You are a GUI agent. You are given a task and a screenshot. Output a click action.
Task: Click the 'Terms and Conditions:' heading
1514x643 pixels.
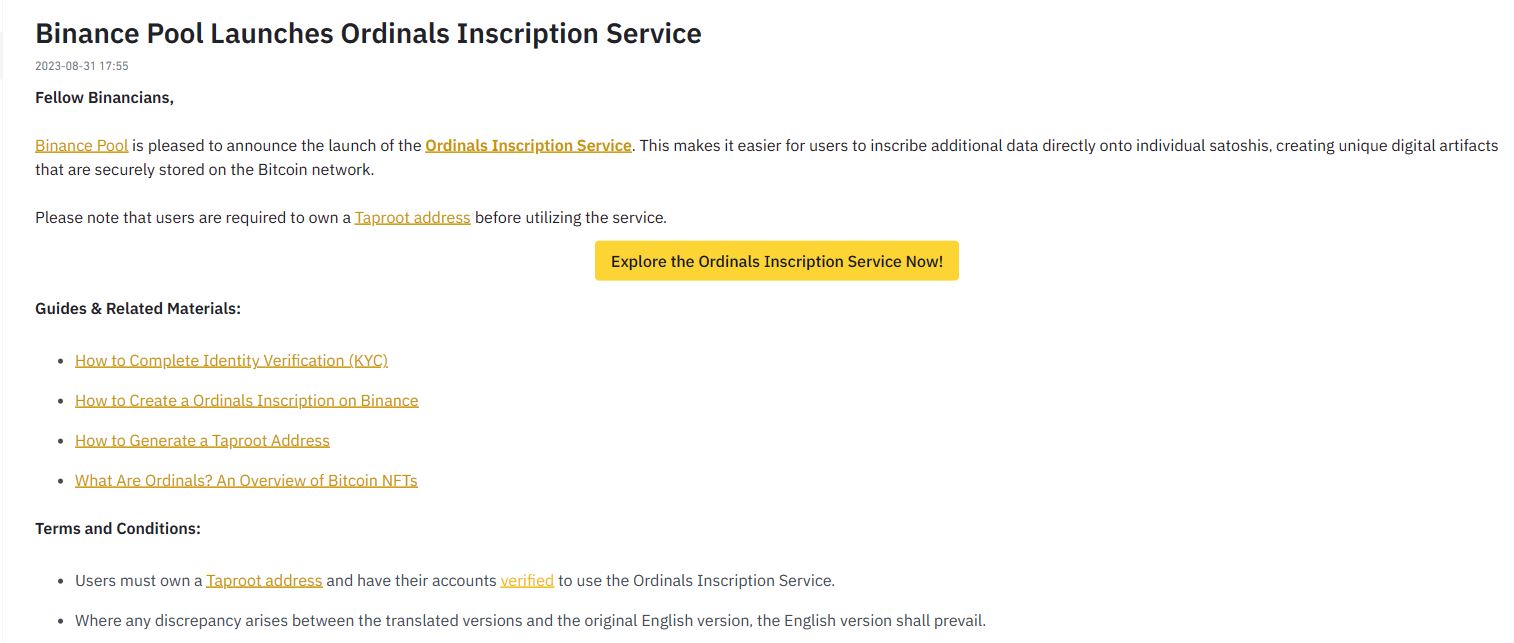(118, 528)
